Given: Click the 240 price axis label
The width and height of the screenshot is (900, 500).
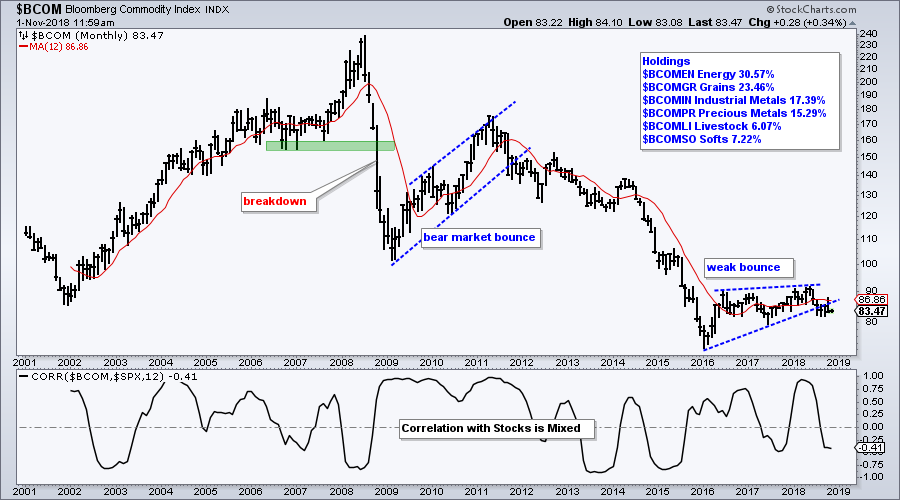Looking at the screenshot, I should click(869, 33).
